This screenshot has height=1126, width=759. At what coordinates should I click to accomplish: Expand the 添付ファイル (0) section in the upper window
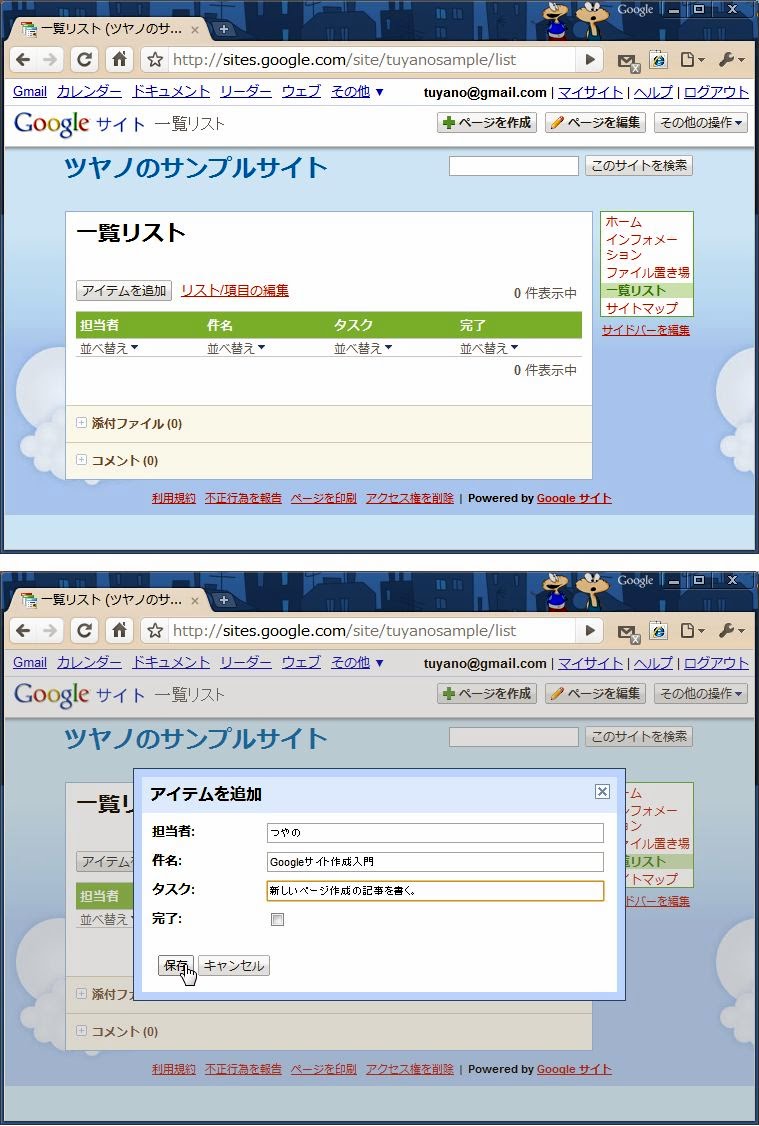(82, 423)
